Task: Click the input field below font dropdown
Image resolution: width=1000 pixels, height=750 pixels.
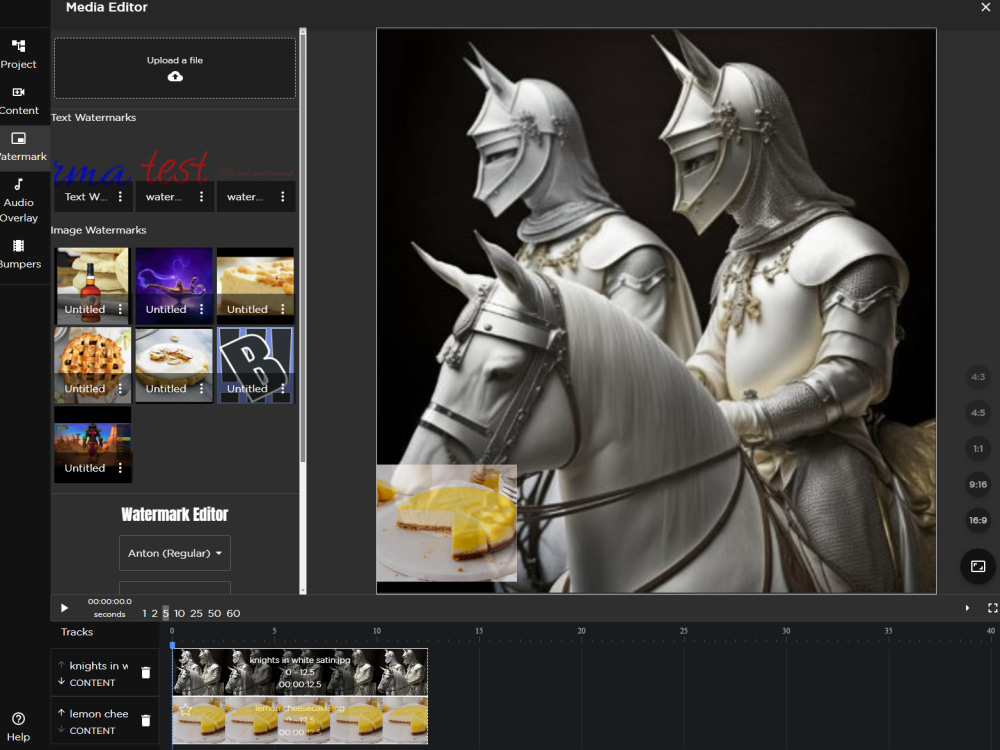Action: pos(175,587)
